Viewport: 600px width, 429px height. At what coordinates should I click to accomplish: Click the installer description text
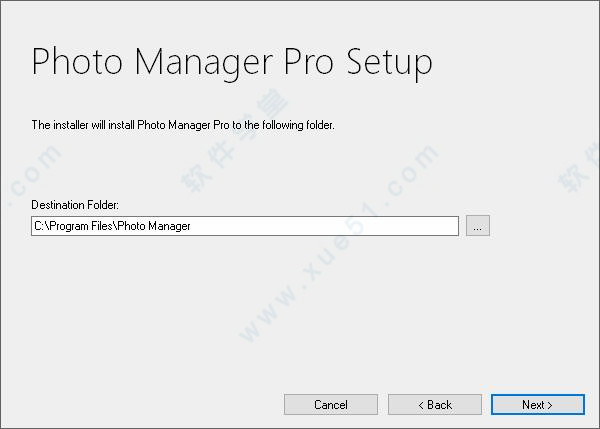[x=183, y=125]
